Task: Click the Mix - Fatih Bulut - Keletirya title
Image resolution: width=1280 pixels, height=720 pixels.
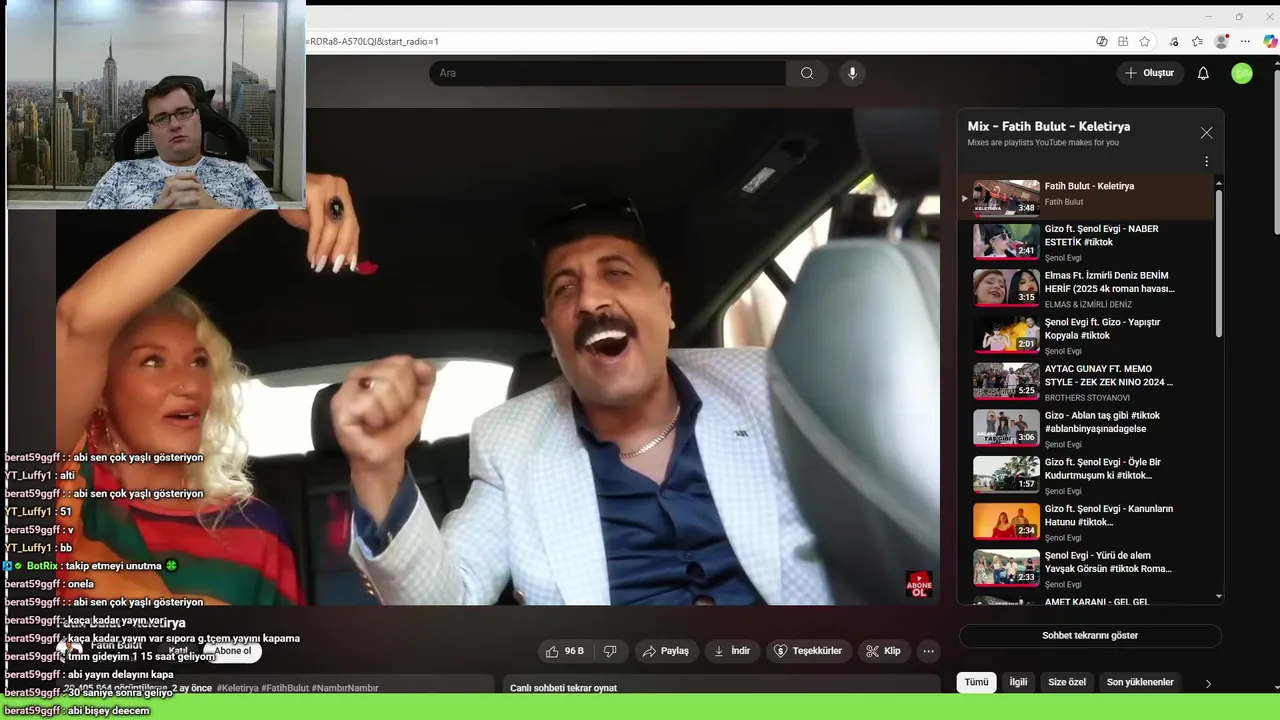Action: 1048,127
